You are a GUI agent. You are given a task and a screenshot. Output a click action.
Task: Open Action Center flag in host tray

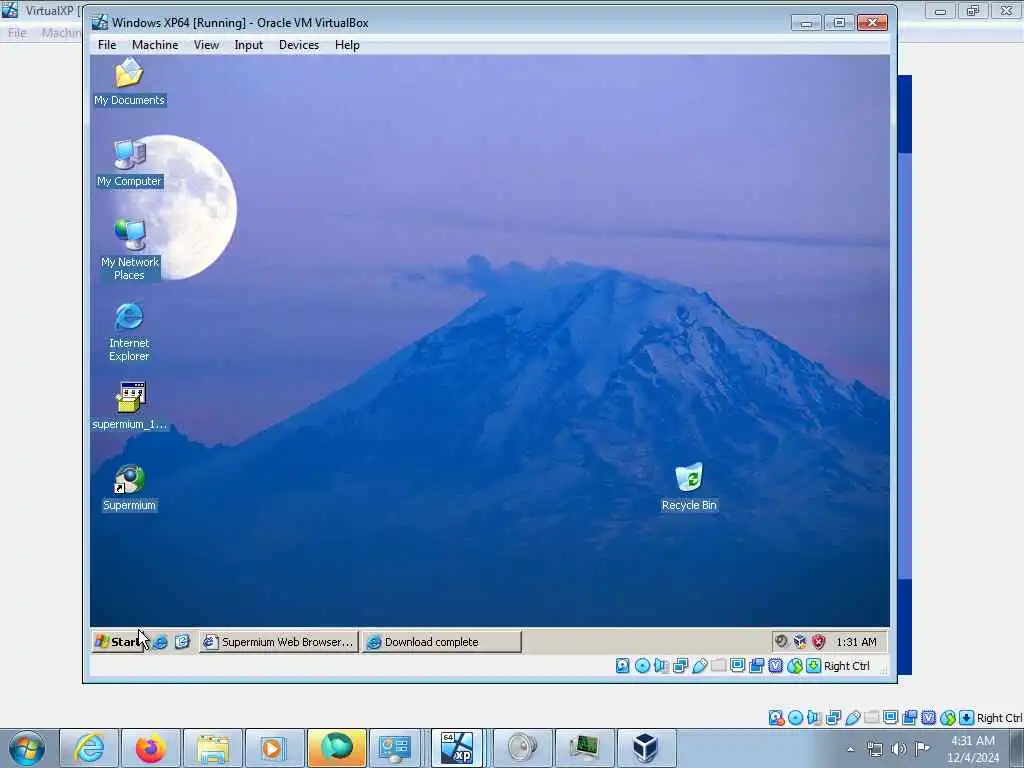click(922, 748)
